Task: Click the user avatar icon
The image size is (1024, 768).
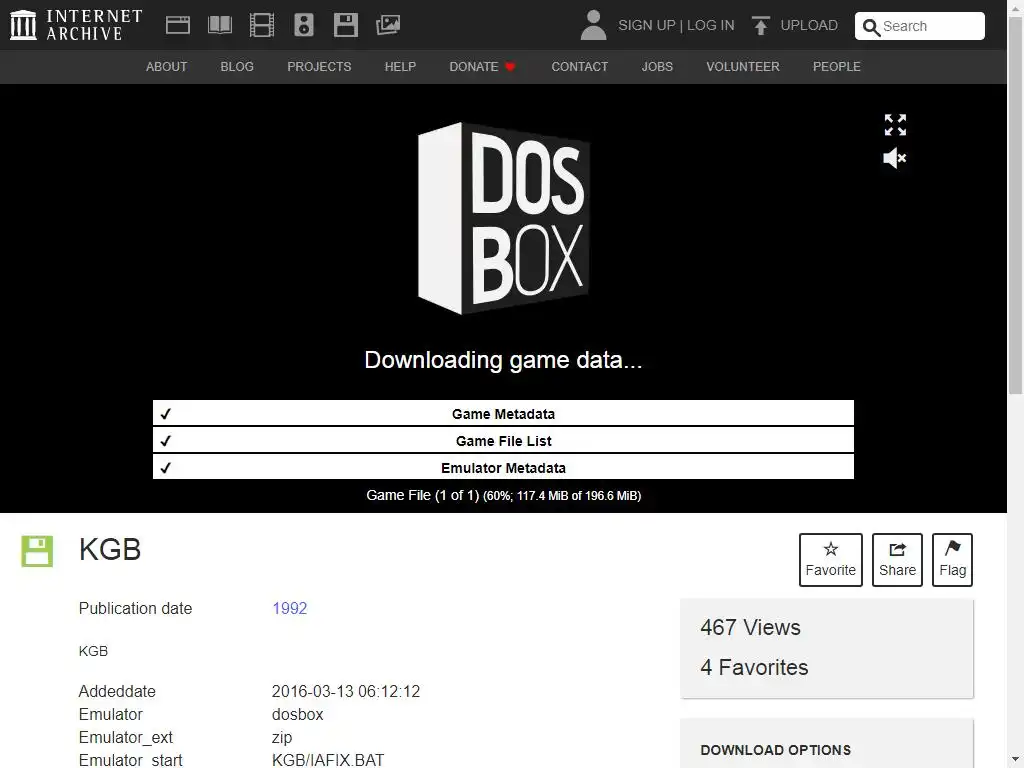Action: 593,25
